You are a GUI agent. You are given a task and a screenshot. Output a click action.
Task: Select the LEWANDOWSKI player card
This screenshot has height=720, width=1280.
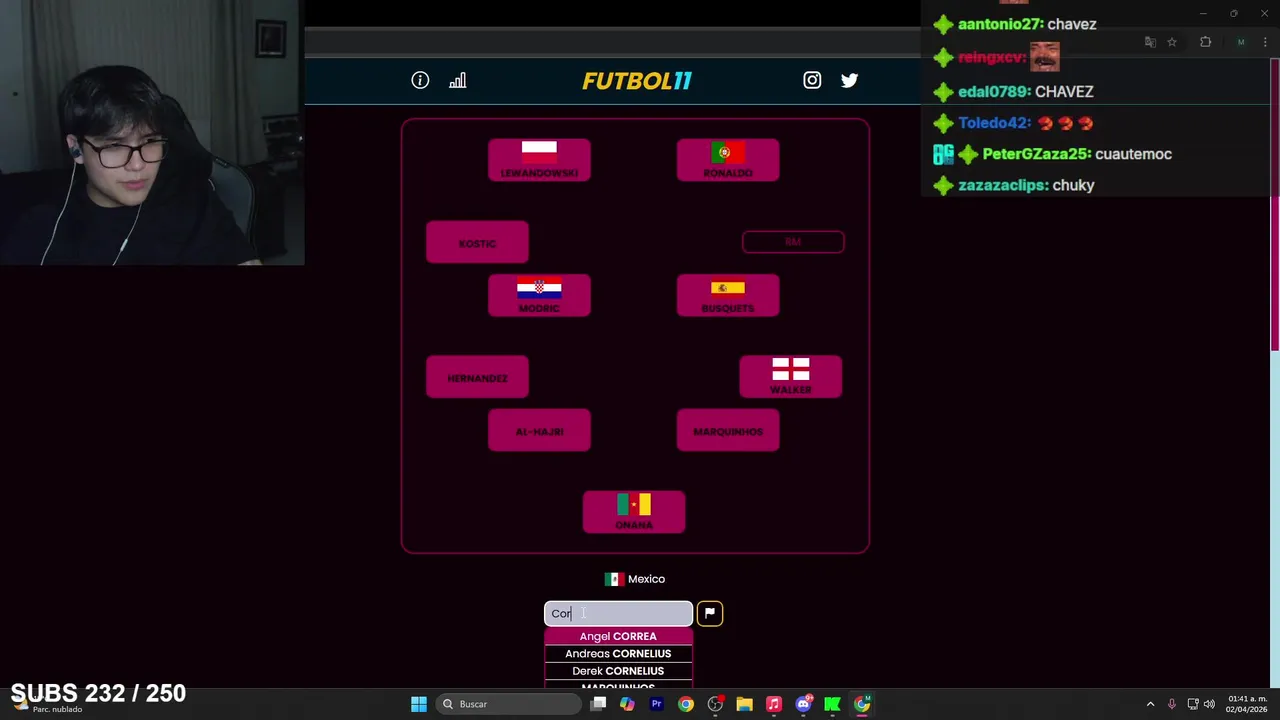[x=539, y=160]
